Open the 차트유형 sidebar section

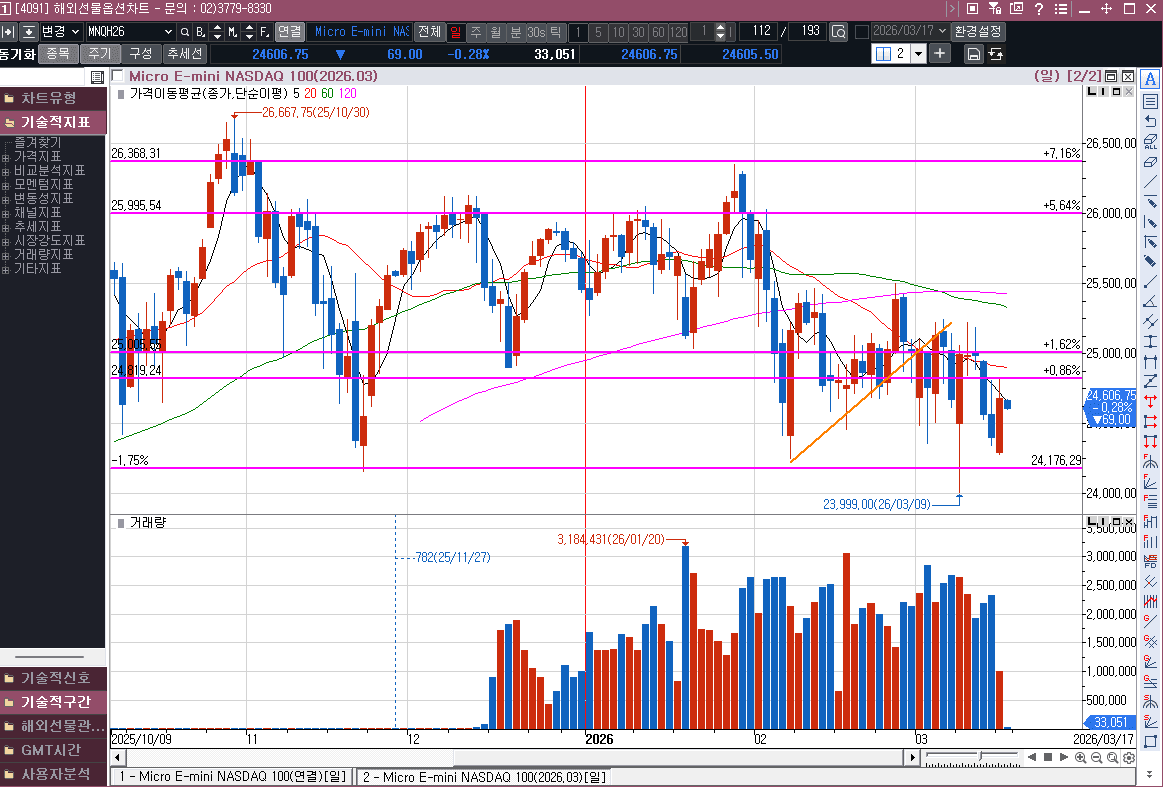[x=53, y=98]
